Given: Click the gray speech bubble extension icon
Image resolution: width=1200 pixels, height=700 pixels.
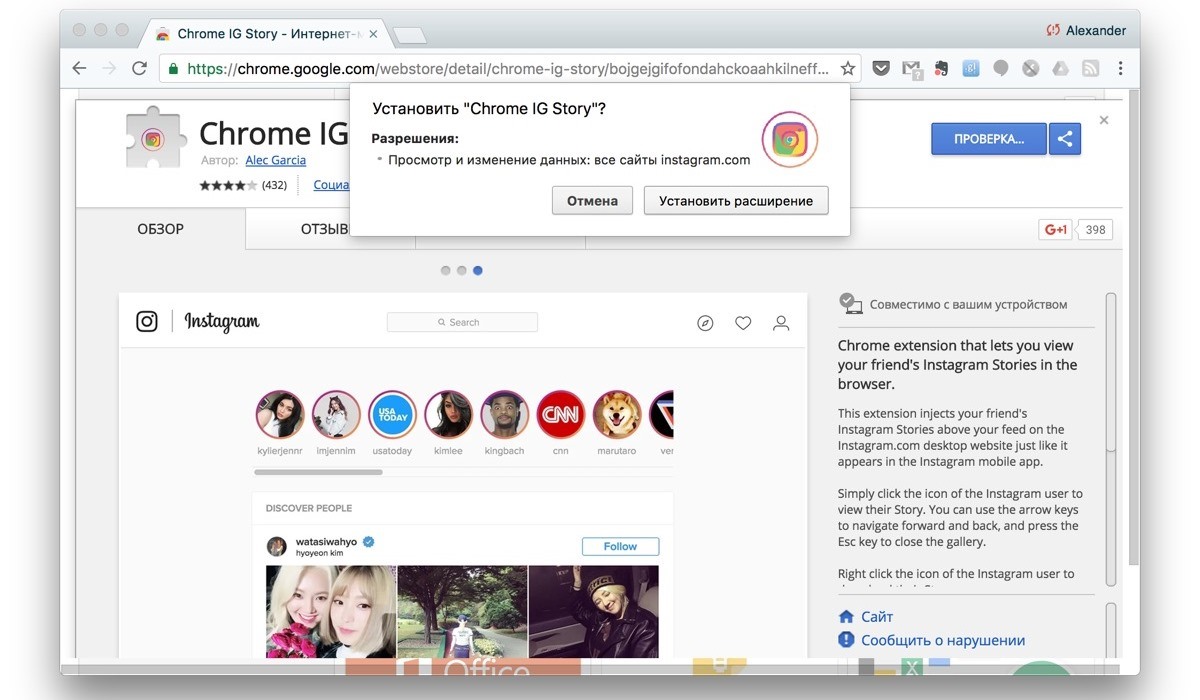Looking at the screenshot, I should click(x=1000, y=69).
